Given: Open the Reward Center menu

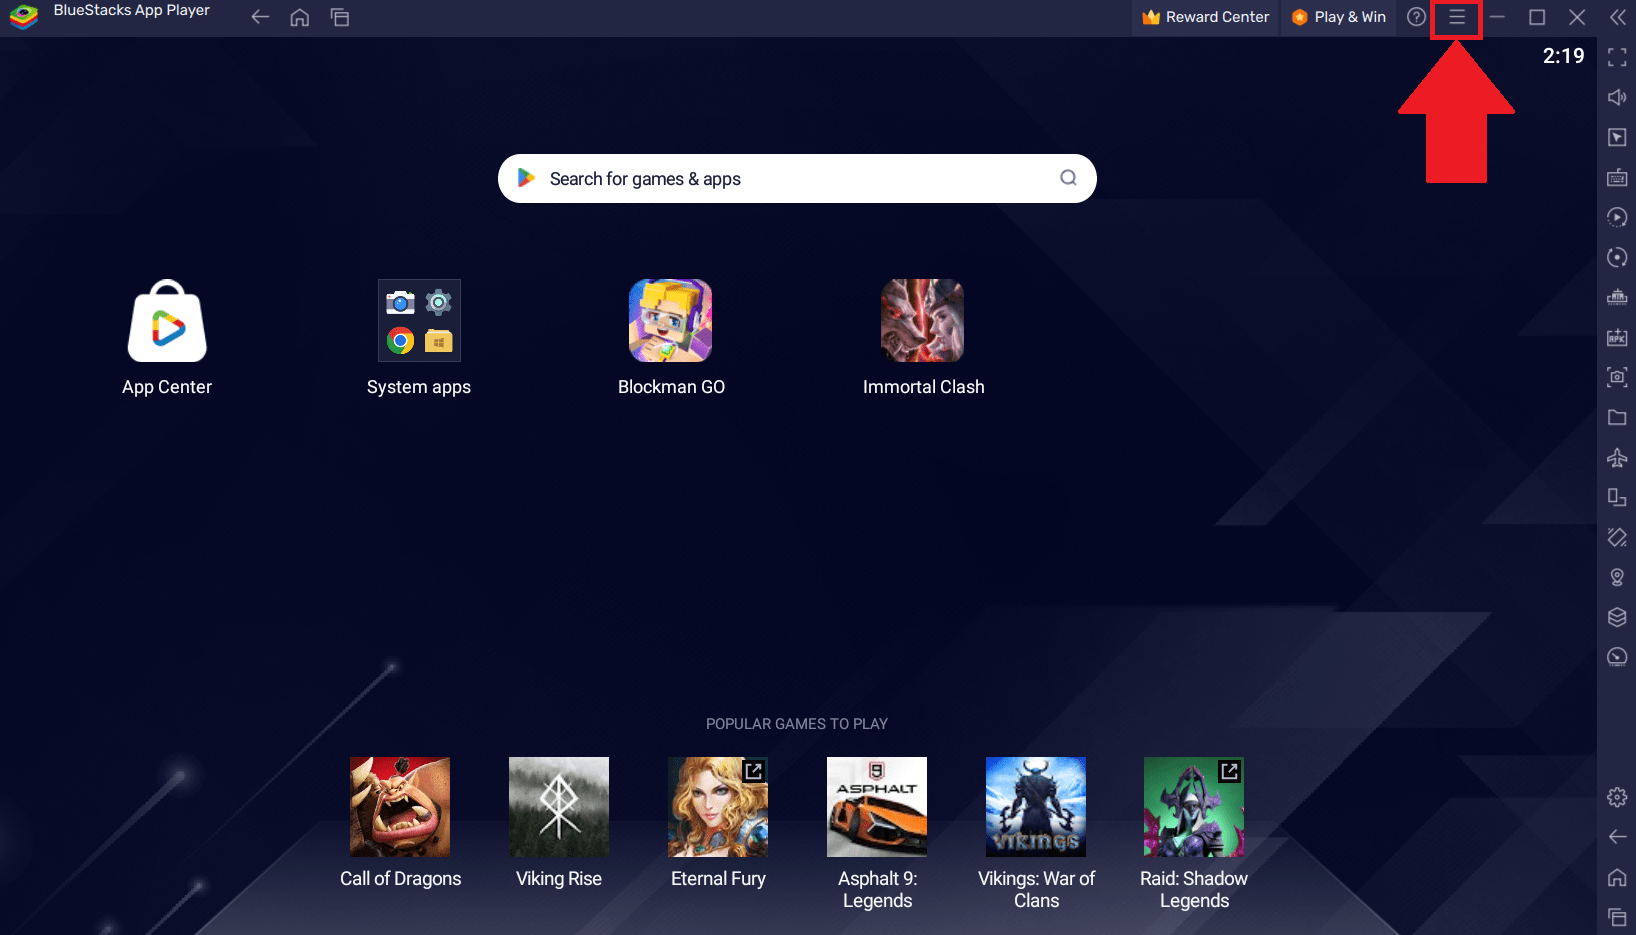Looking at the screenshot, I should tap(1204, 17).
